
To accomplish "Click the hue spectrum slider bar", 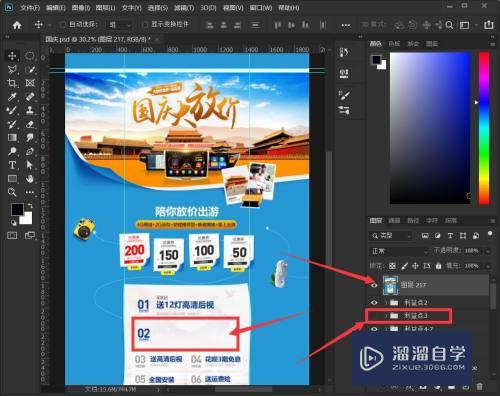I will point(484,128).
